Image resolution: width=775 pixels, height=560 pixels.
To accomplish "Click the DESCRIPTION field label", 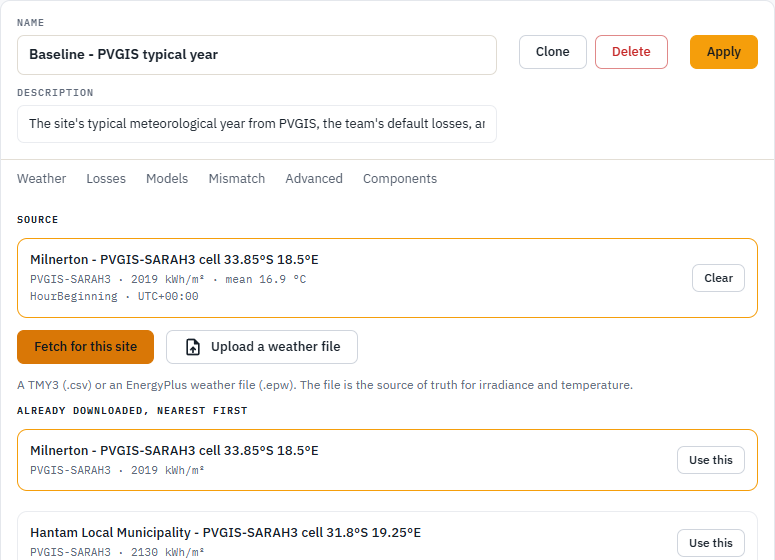I will pos(55,93).
